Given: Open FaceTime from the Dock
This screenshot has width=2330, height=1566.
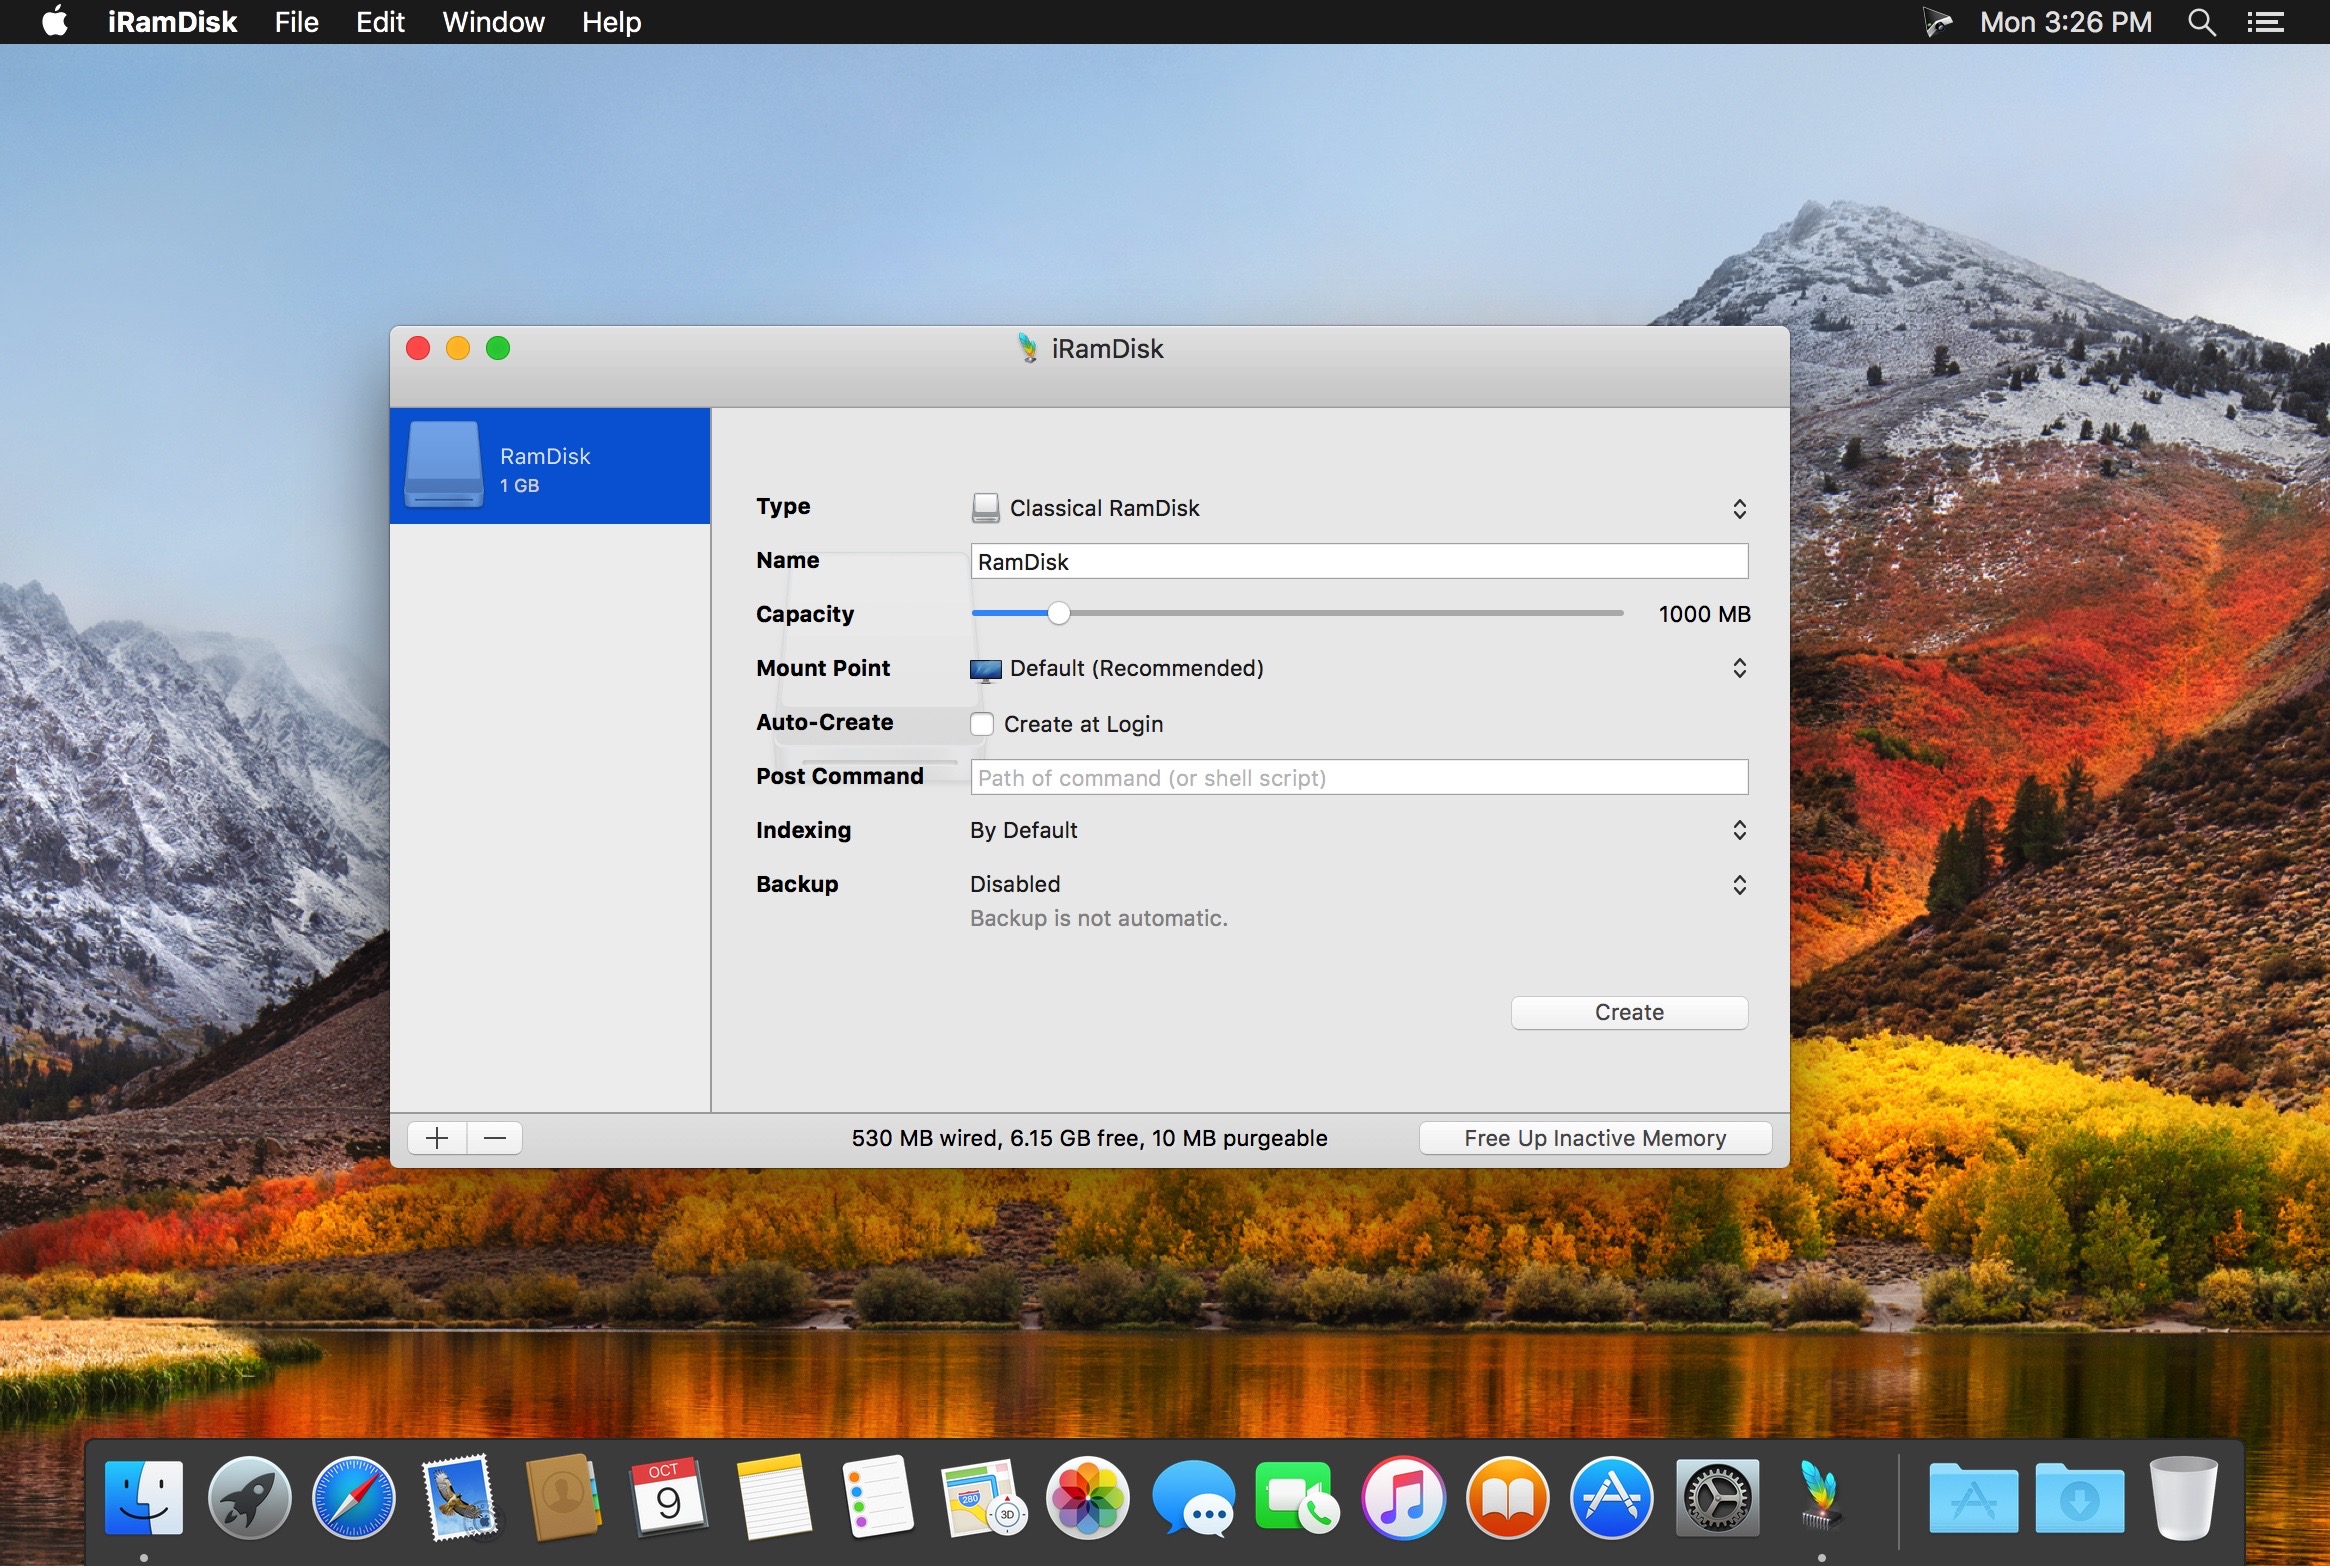Looking at the screenshot, I should click(x=1297, y=1497).
